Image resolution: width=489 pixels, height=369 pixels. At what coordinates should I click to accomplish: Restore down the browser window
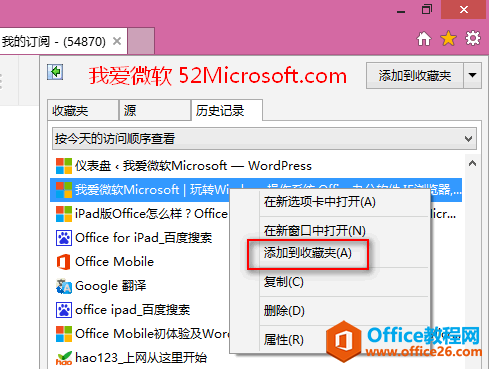pos(427,9)
